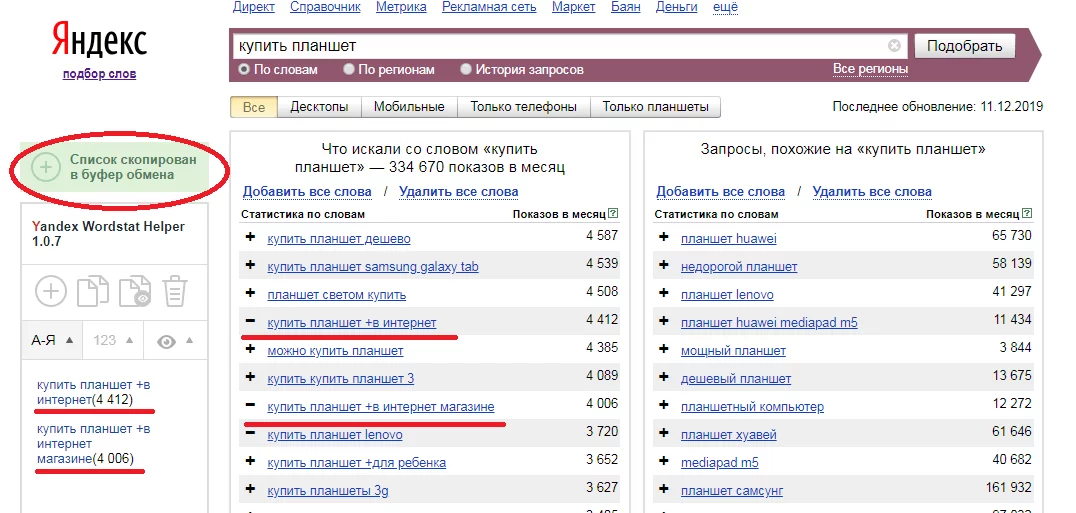The height and width of the screenshot is (513, 1076).
Task: Open 'Все регионы' region selector
Action: pyautogui.click(x=870, y=69)
